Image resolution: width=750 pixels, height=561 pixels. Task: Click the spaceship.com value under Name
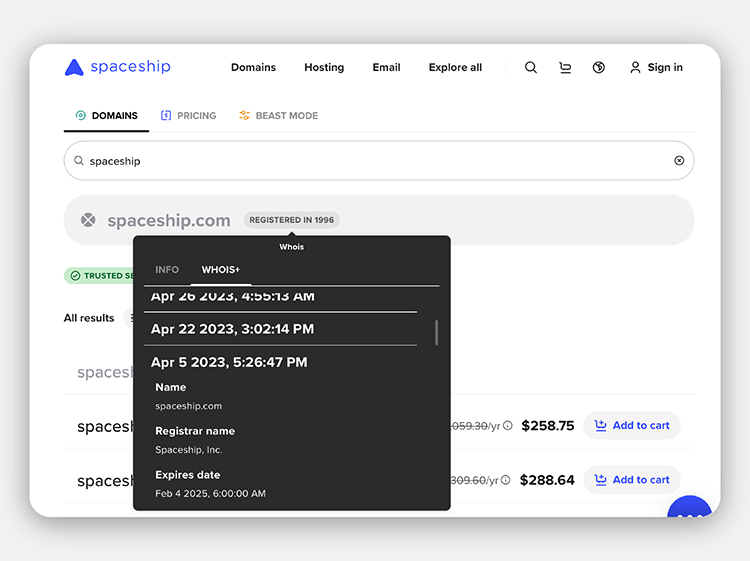click(188, 406)
